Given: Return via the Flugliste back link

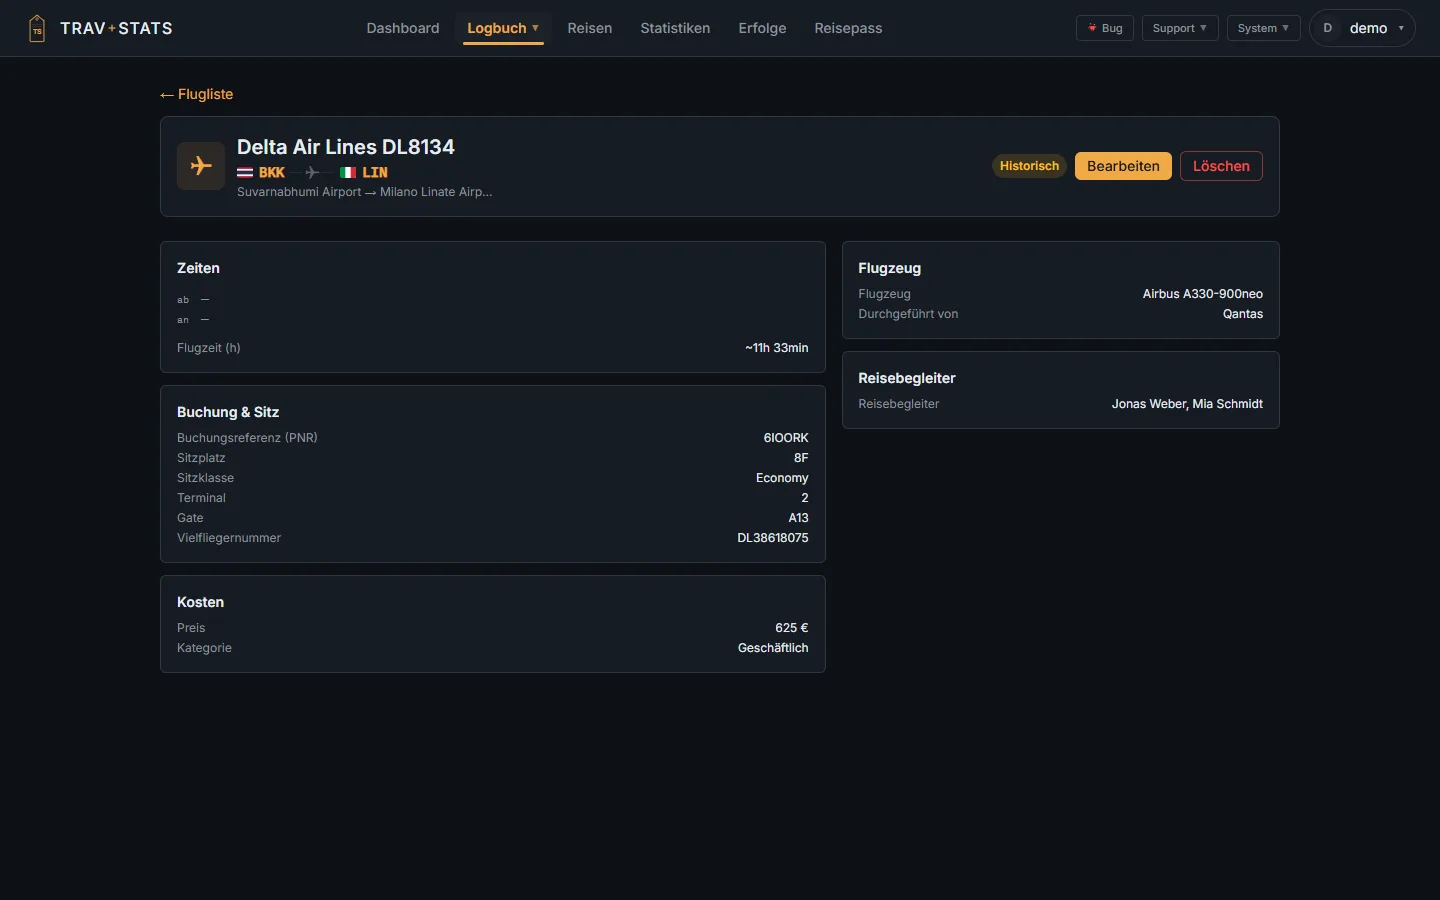Looking at the screenshot, I should coord(196,94).
